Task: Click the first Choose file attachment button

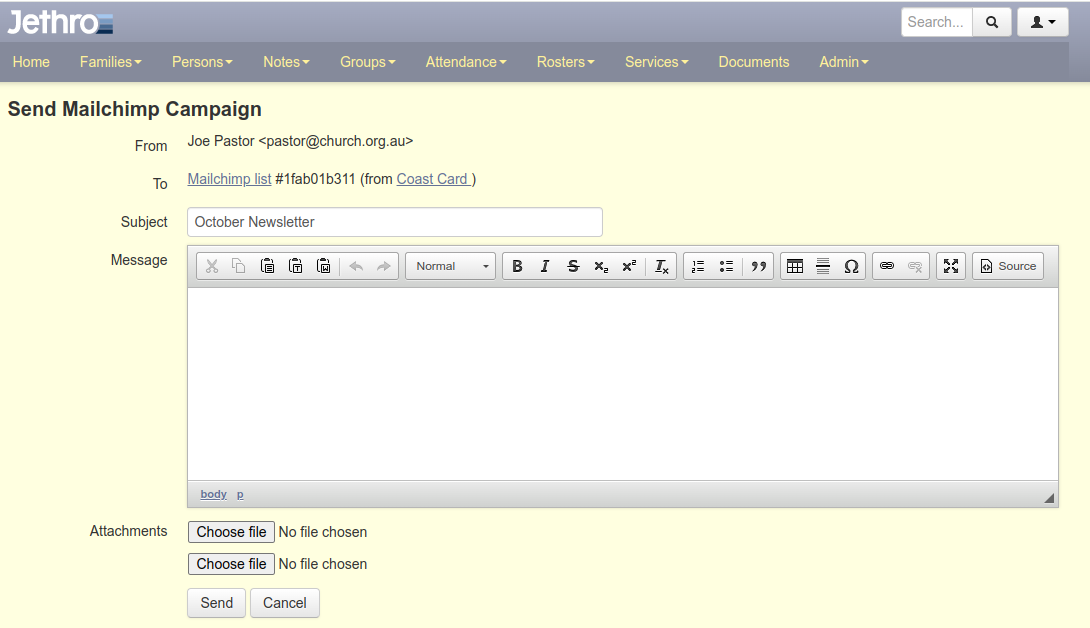Action: click(x=231, y=532)
